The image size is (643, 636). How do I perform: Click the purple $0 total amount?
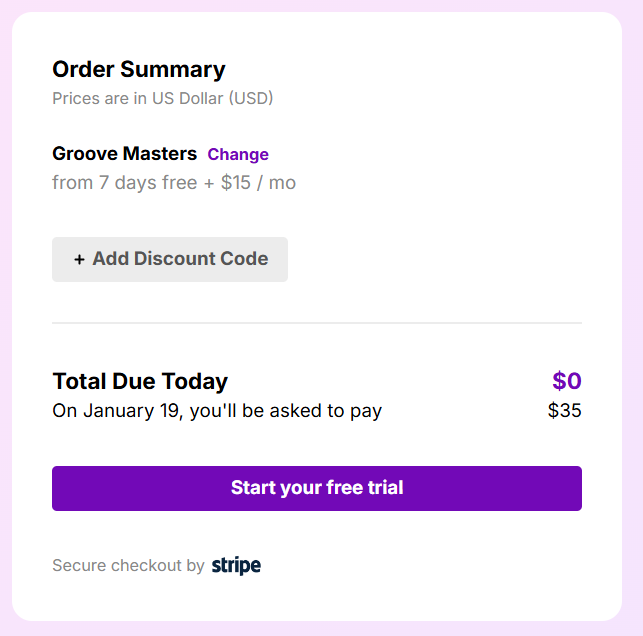point(567,381)
